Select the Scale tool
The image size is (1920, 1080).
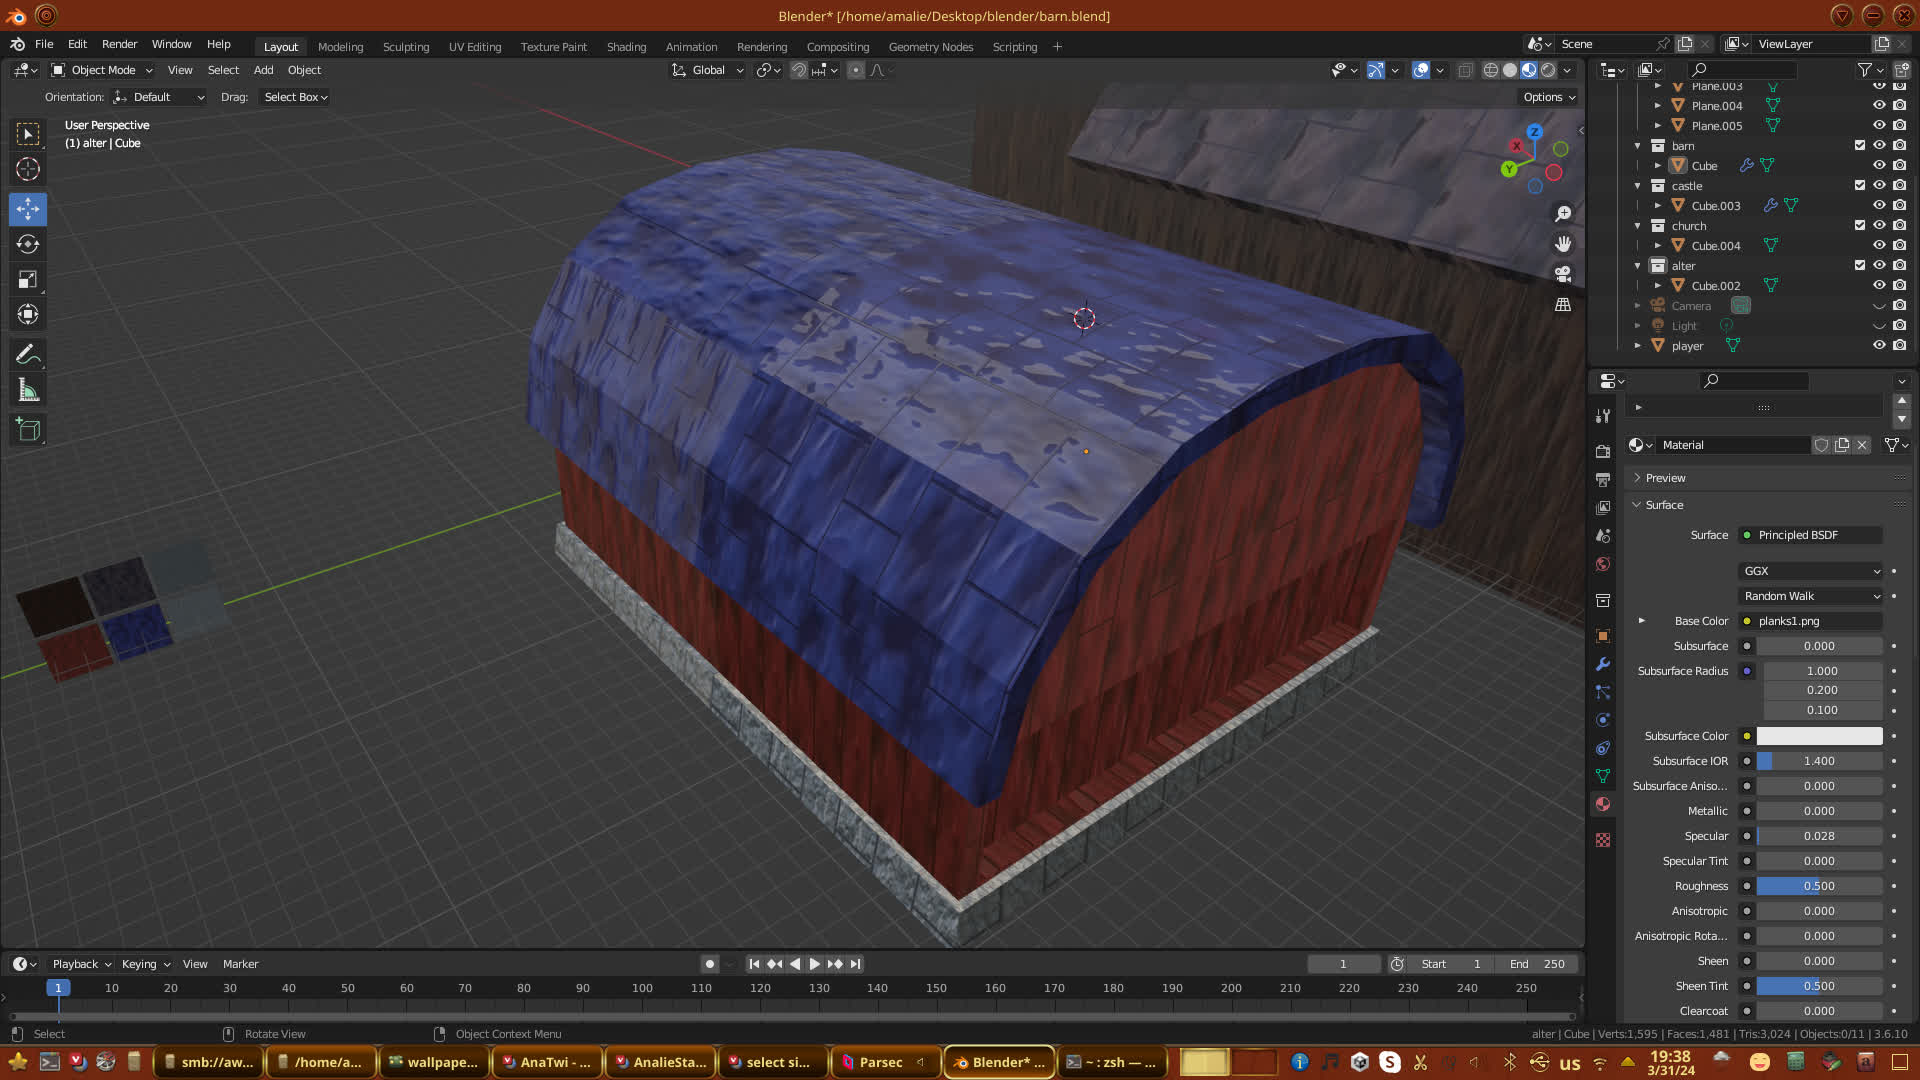(28, 280)
